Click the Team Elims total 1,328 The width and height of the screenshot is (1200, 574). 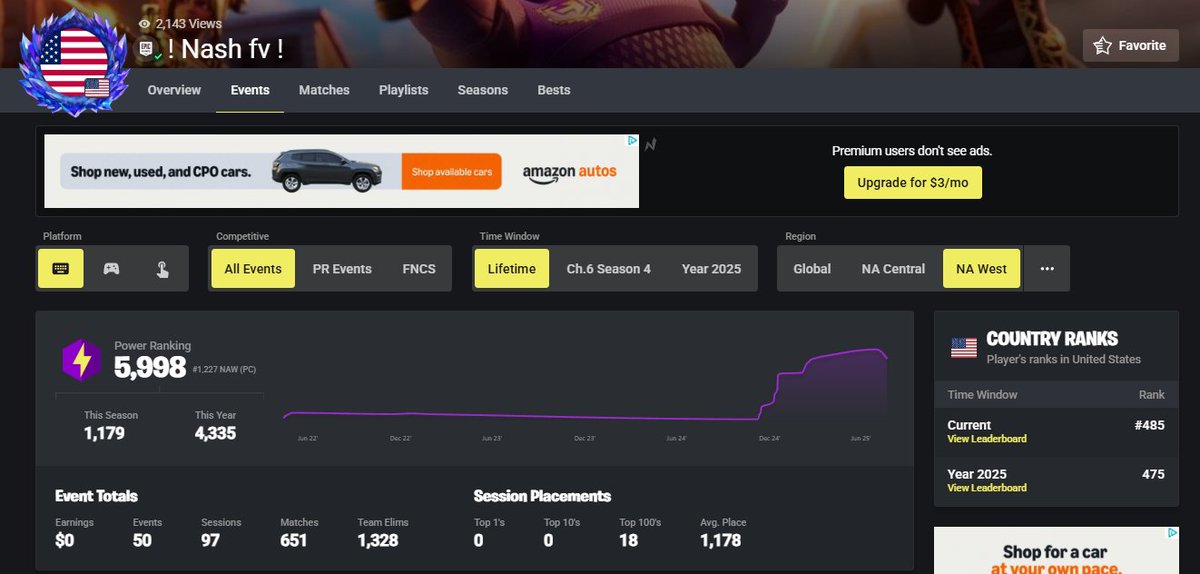(x=378, y=540)
